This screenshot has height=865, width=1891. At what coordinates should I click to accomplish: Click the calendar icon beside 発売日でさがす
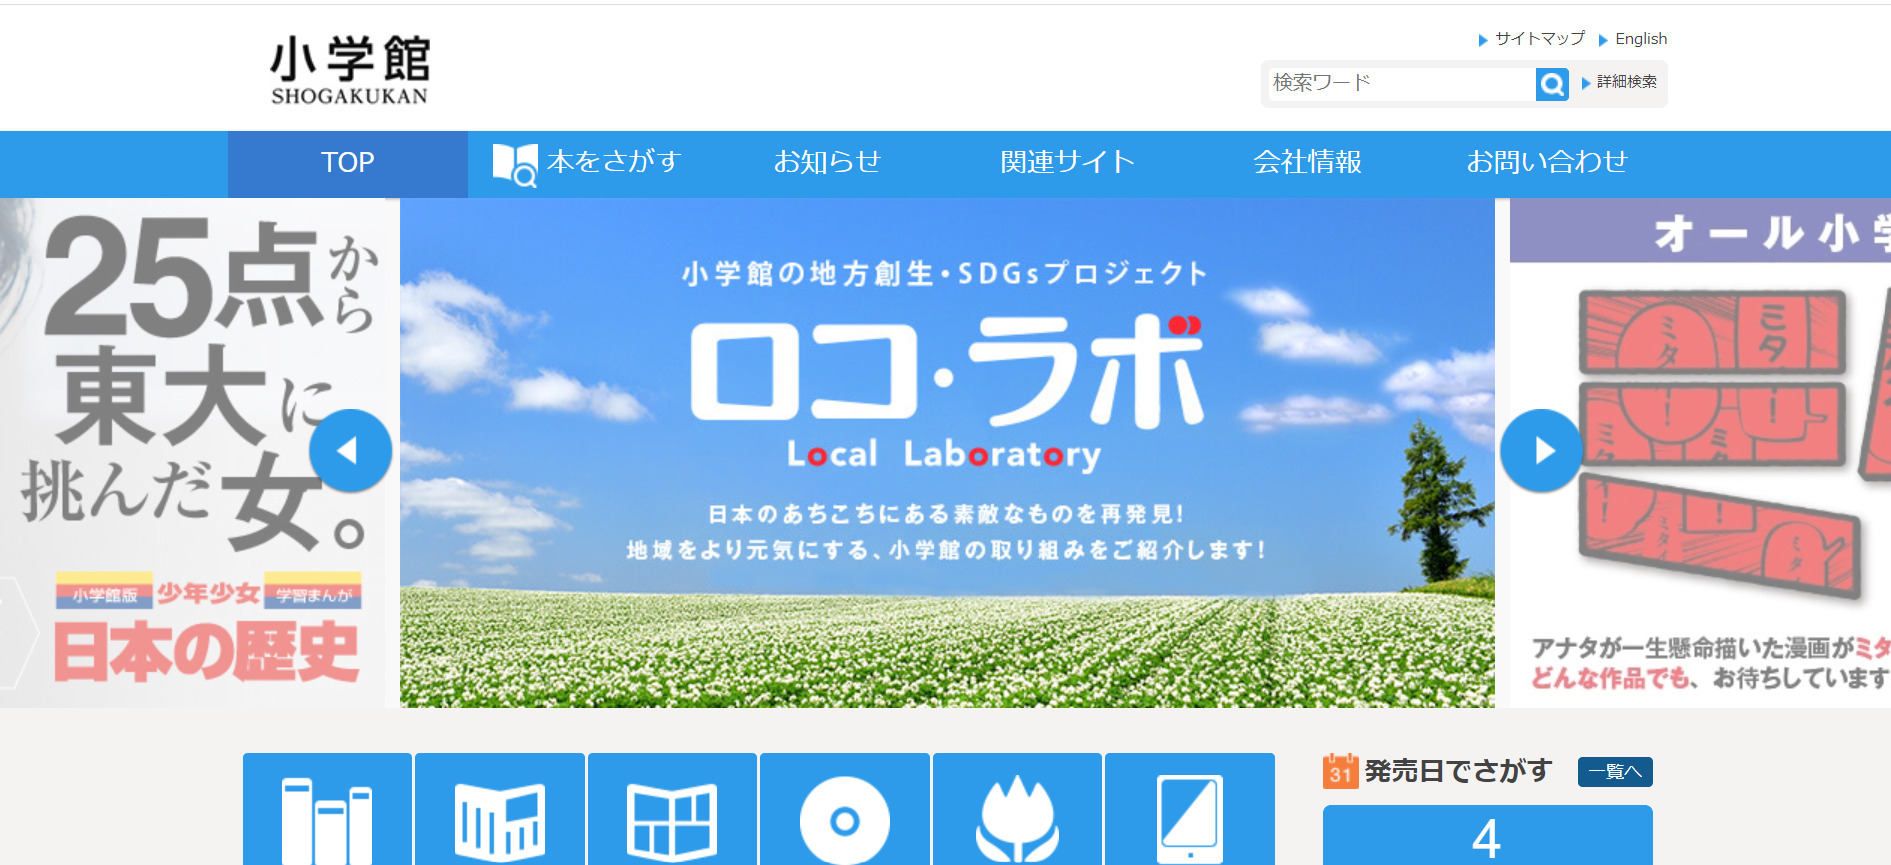[x=1340, y=771]
